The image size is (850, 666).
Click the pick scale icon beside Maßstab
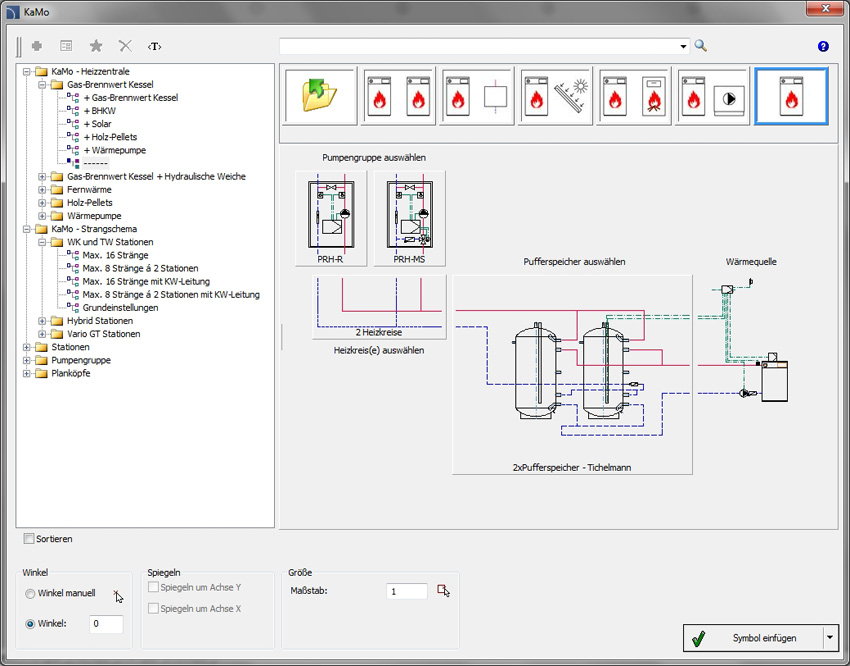(x=443, y=591)
